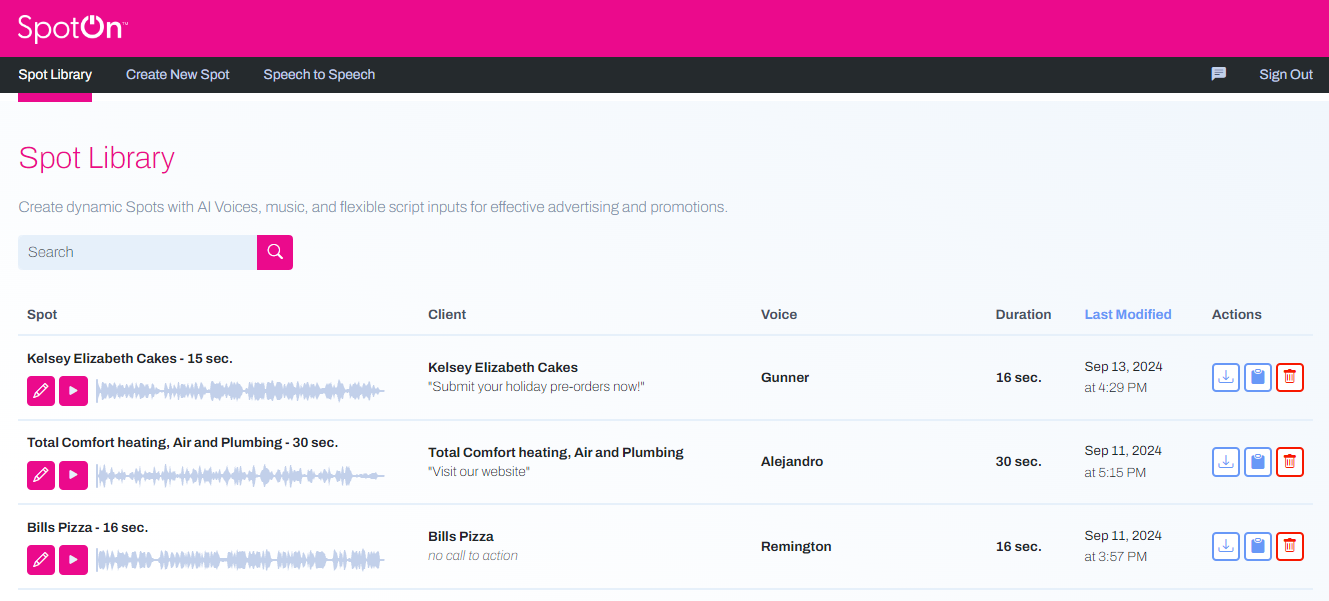Screen dimensions: 1329x601
Task: Download the Kelsey Elizabeth Cakes spot
Action: [x=1226, y=377]
